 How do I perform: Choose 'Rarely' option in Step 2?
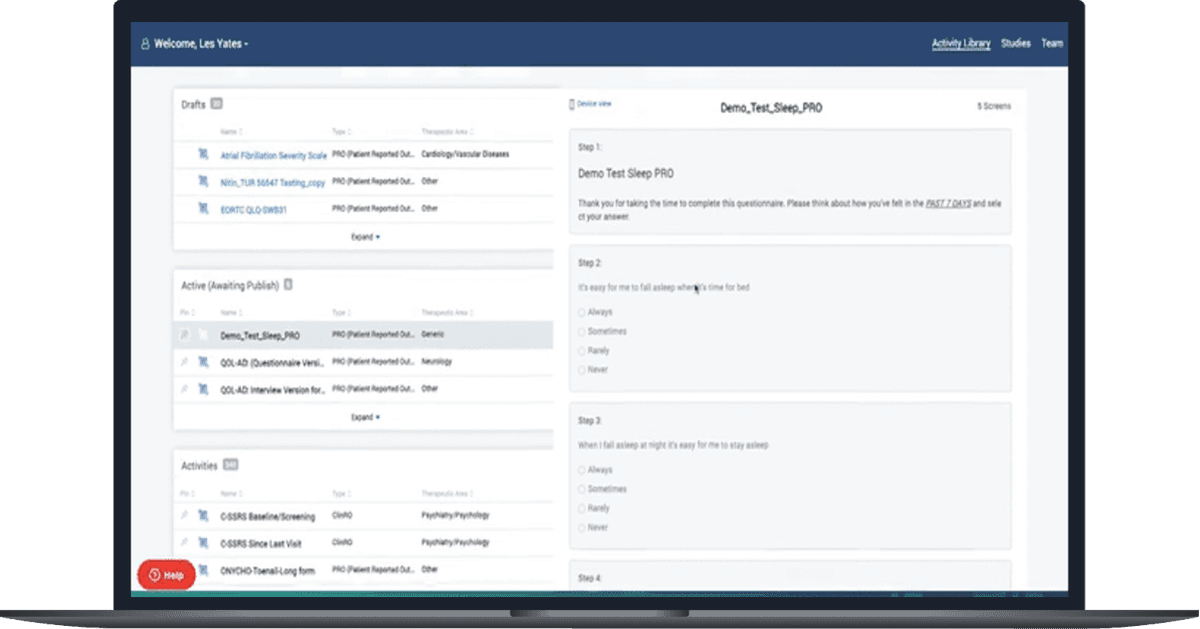[x=582, y=351]
